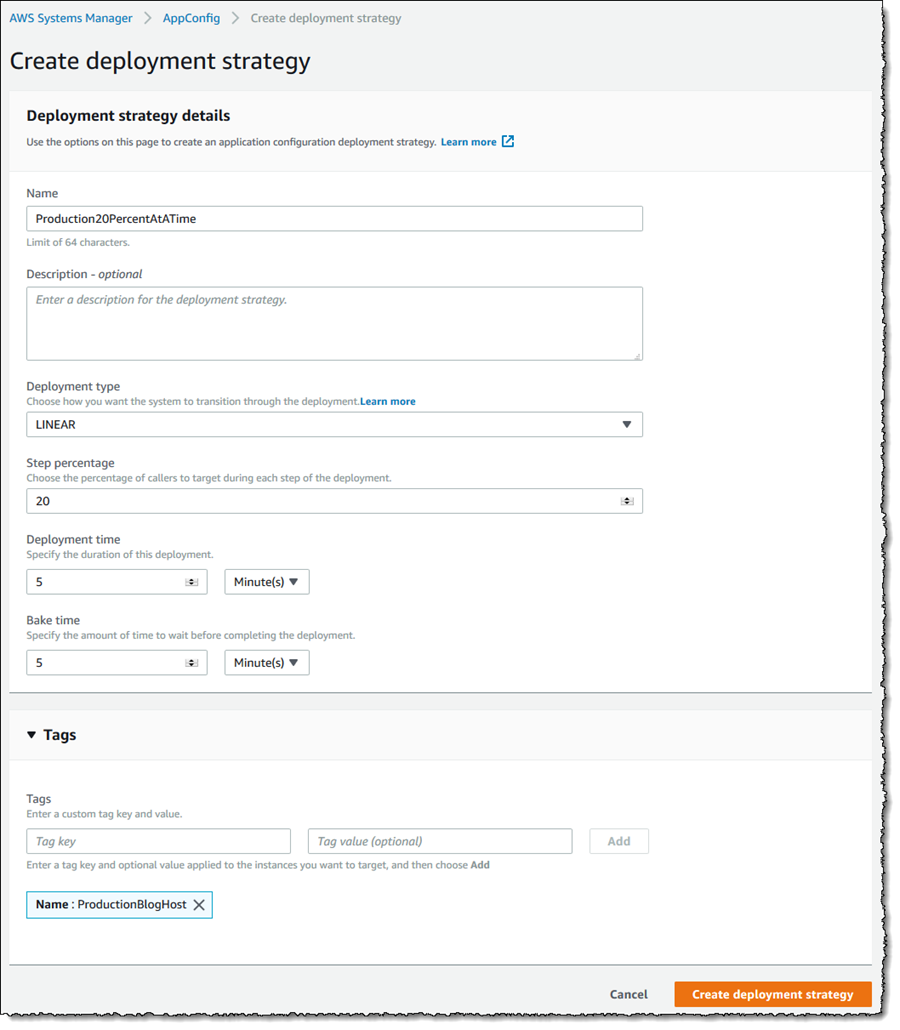Open Bake time Minute(s) unit dropdown
The height and width of the screenshot is (1030, 900).
[x=267, y=663]
